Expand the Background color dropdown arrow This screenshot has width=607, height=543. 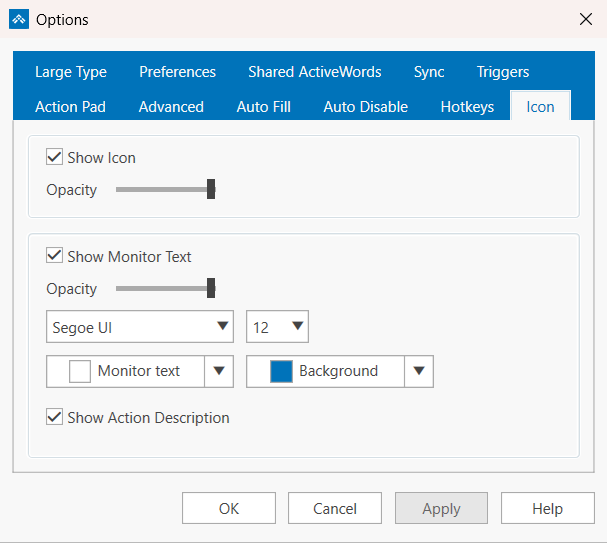pyautogui.click(x=419, y=372)
